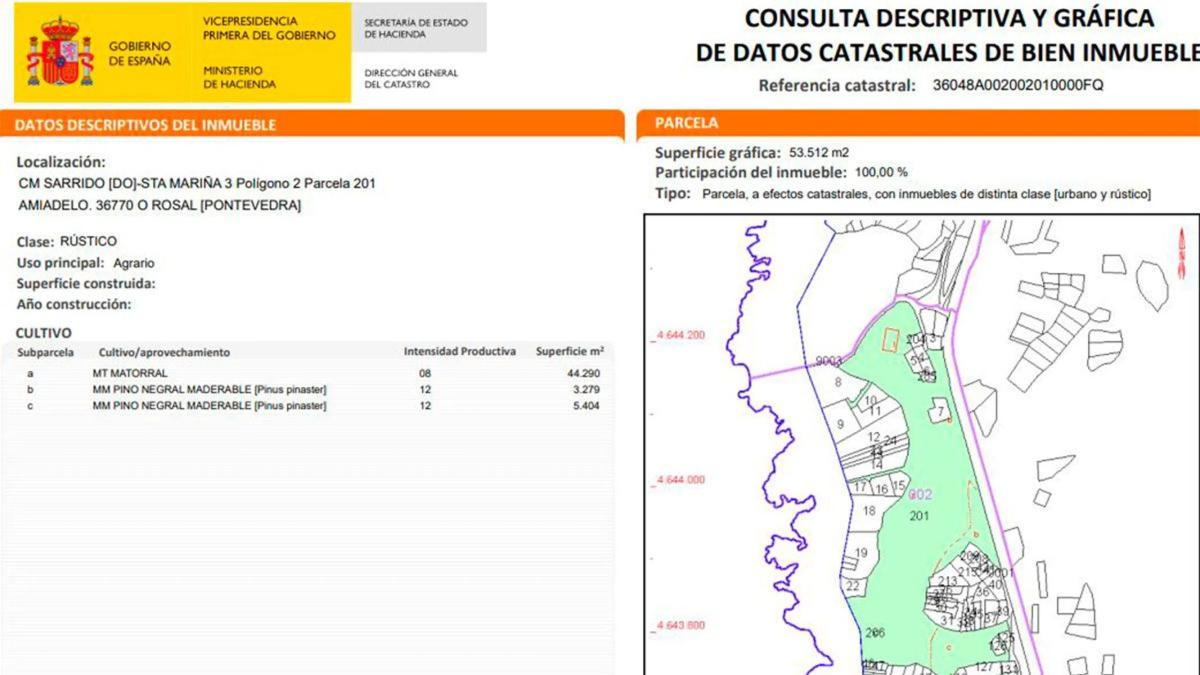Click parcel 7 building on the map
This screenshot has width=1200, height=675.
click(x=940, y=412)
